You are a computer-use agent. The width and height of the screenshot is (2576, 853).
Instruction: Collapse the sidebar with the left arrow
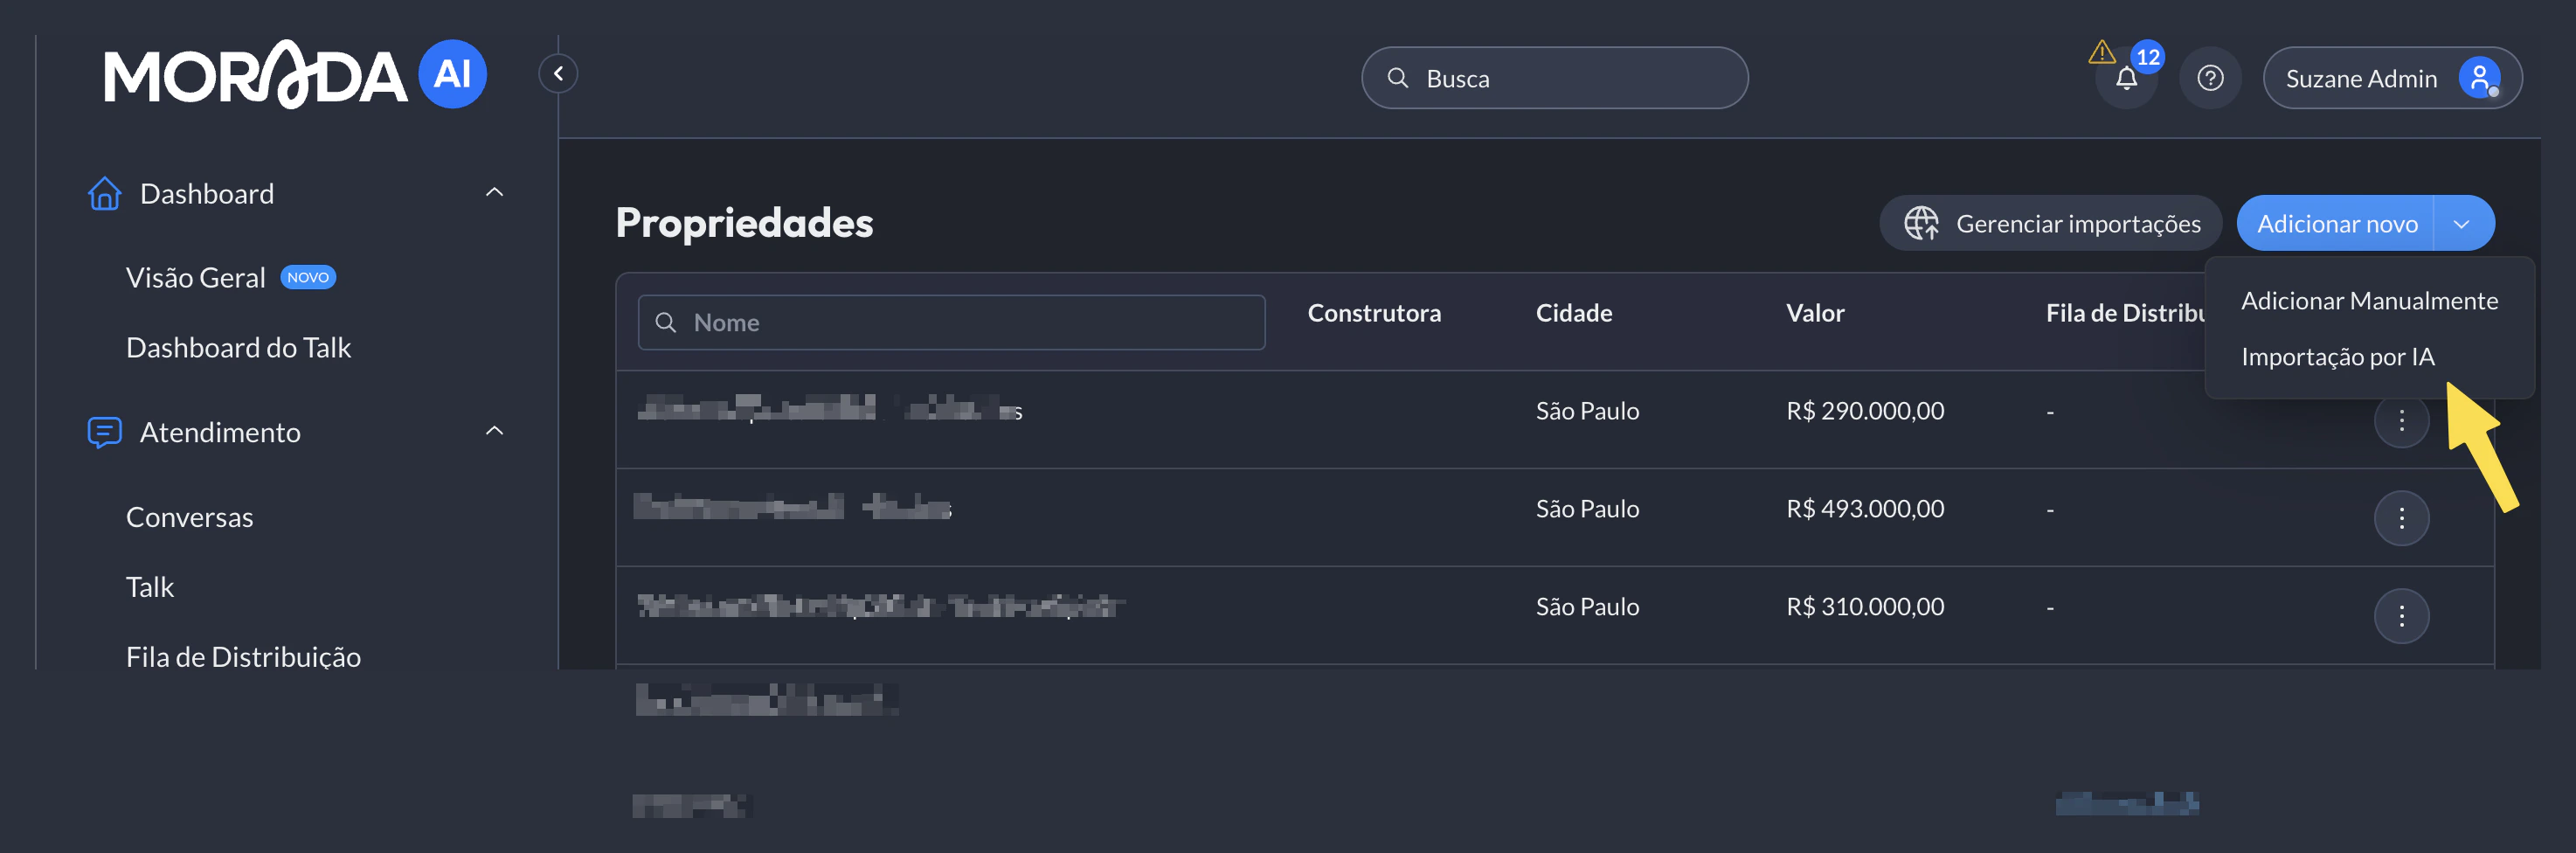[x=558, y=73]
